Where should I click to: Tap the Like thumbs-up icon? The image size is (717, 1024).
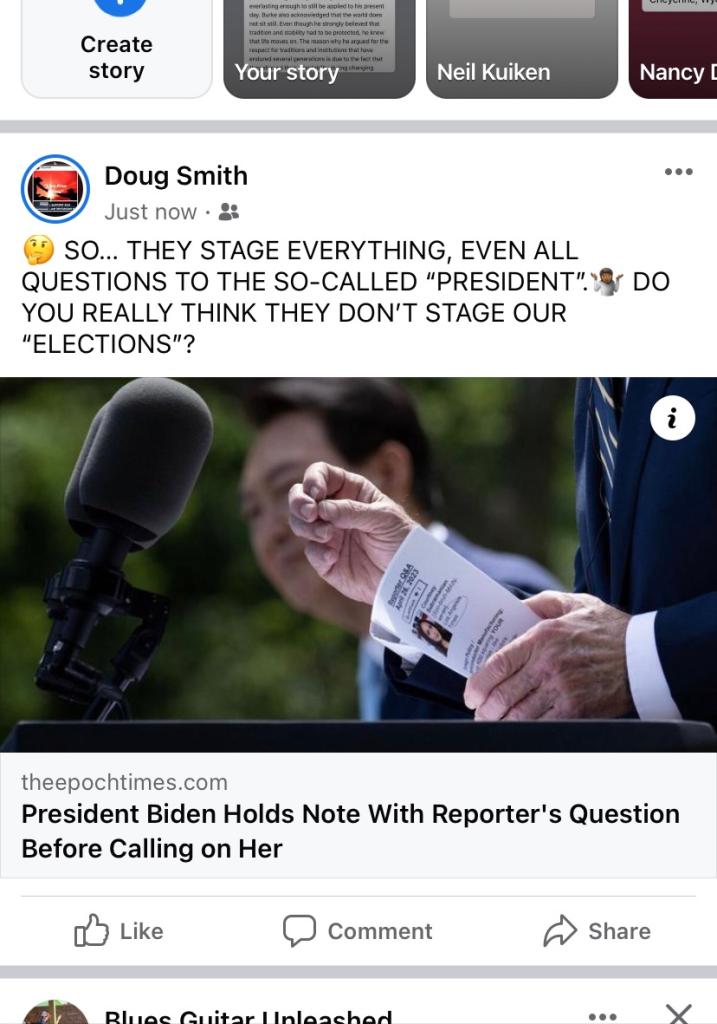(x=91, y=929)
